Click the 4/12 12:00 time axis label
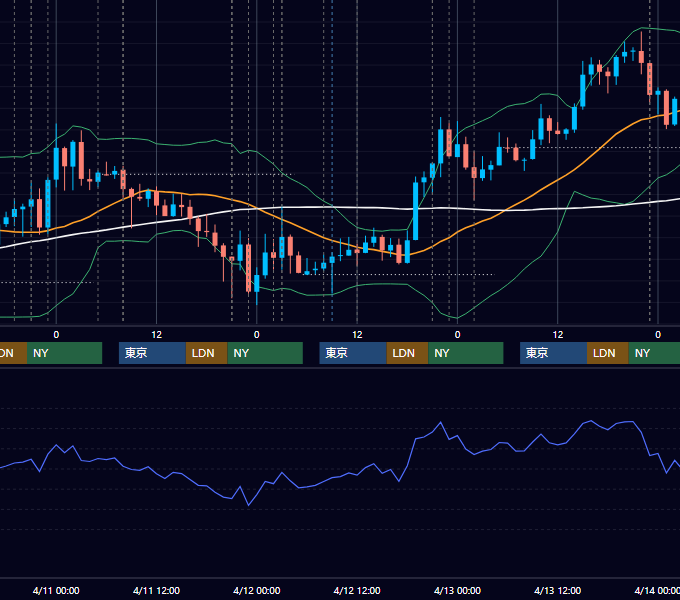The height and width of the screenshot is (600, 680). 357,590
